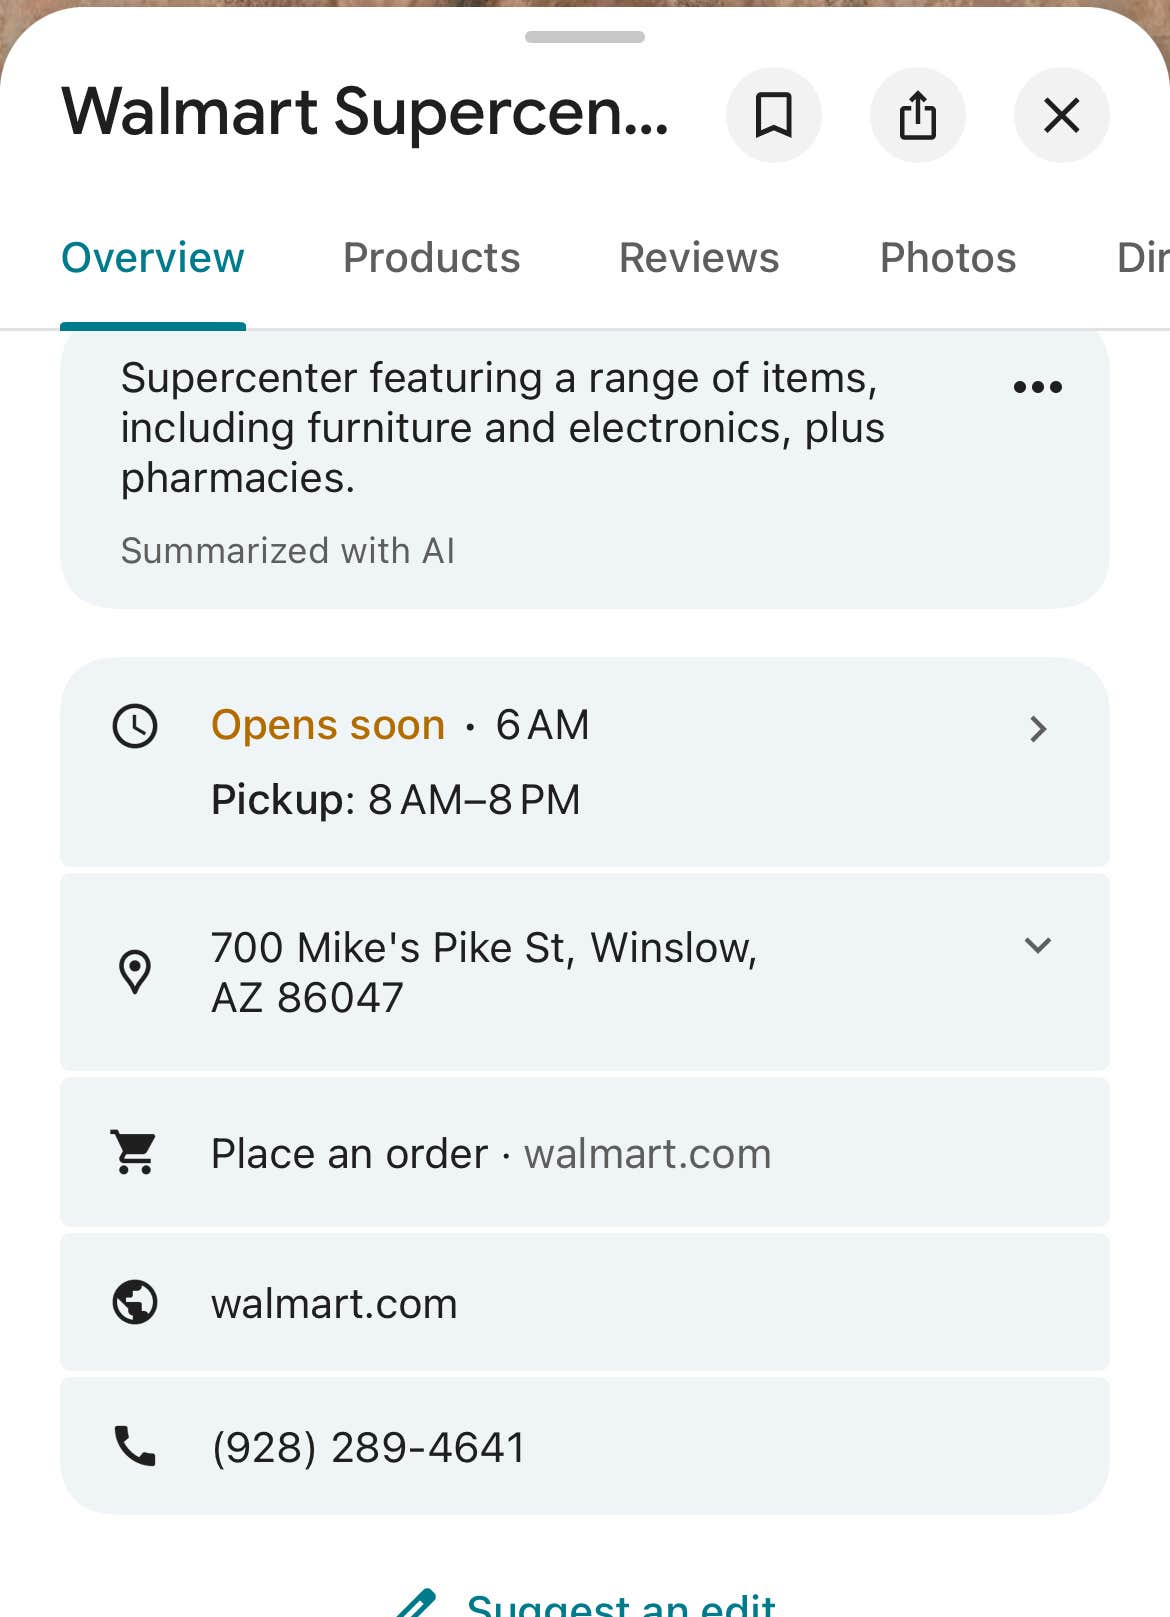This screenshot has width=1170, height=1617.
Task: Click the shopping cart icon for ordering
Action: click(133, 1152)
